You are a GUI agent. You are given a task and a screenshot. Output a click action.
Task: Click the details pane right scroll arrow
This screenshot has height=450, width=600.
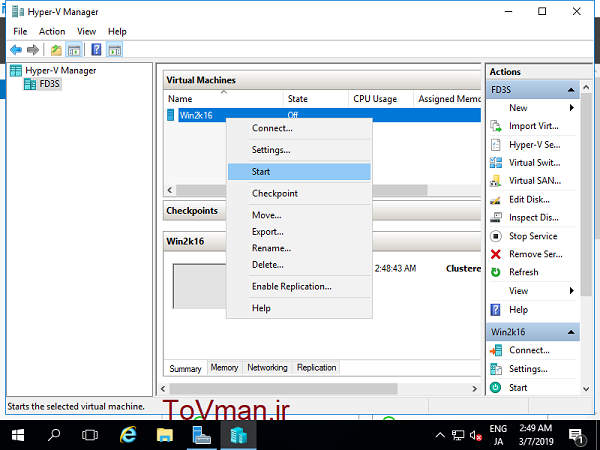coord(474,389)
